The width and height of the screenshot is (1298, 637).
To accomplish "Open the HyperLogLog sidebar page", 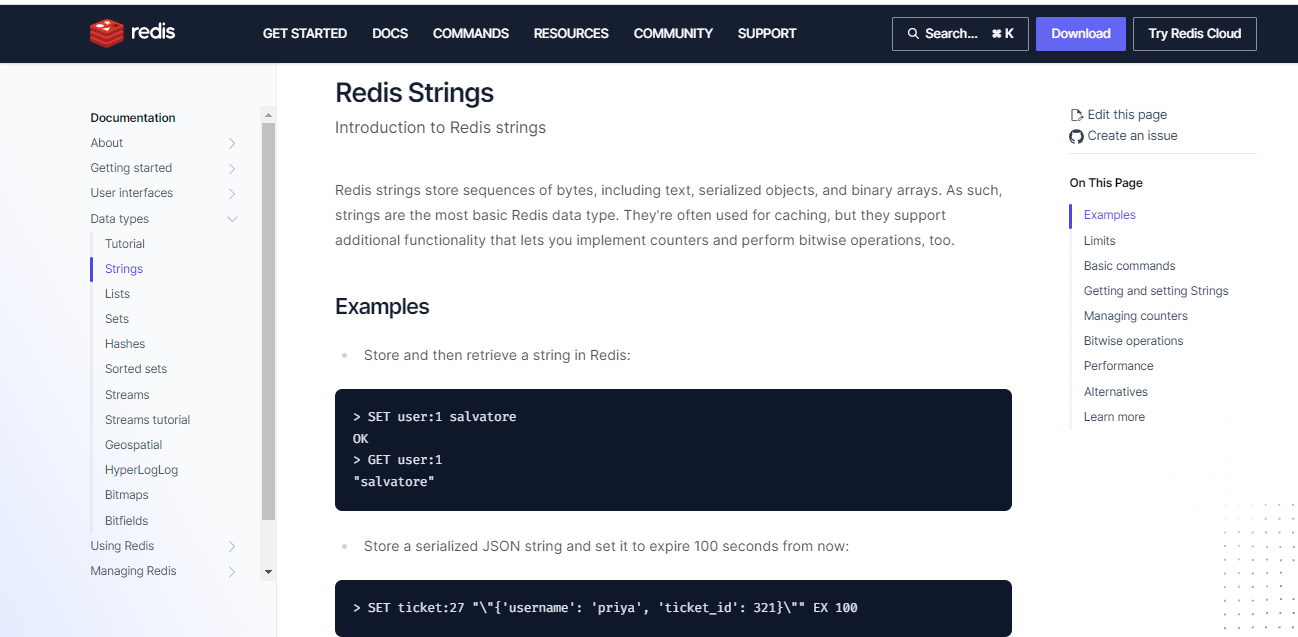I will click(x=141, y=470).
